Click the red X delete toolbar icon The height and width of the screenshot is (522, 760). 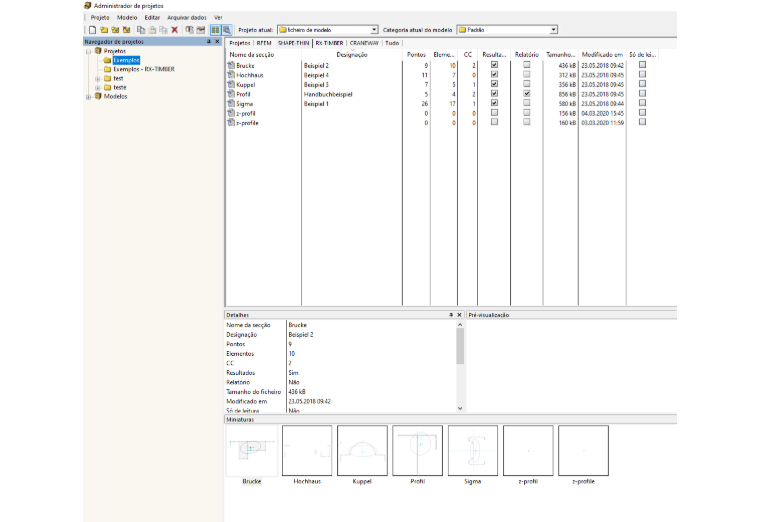click(174, 30)
